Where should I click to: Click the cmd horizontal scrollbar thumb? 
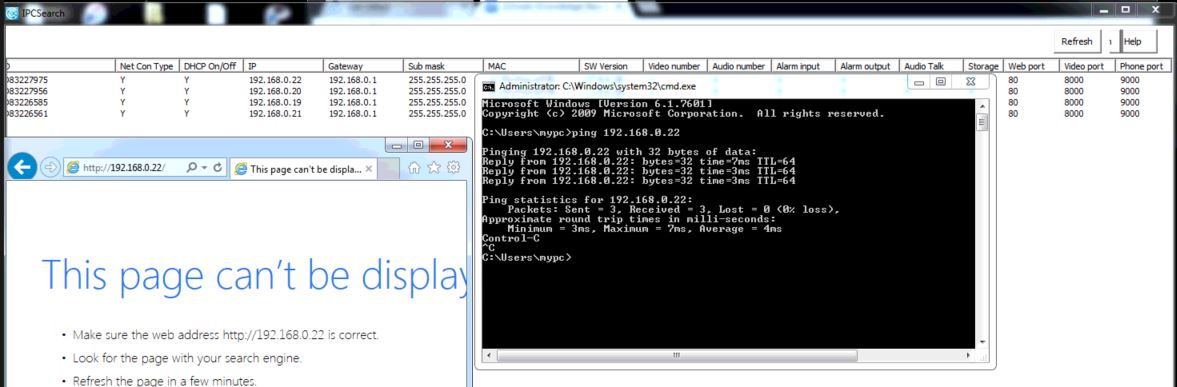[x=676, y=356]
